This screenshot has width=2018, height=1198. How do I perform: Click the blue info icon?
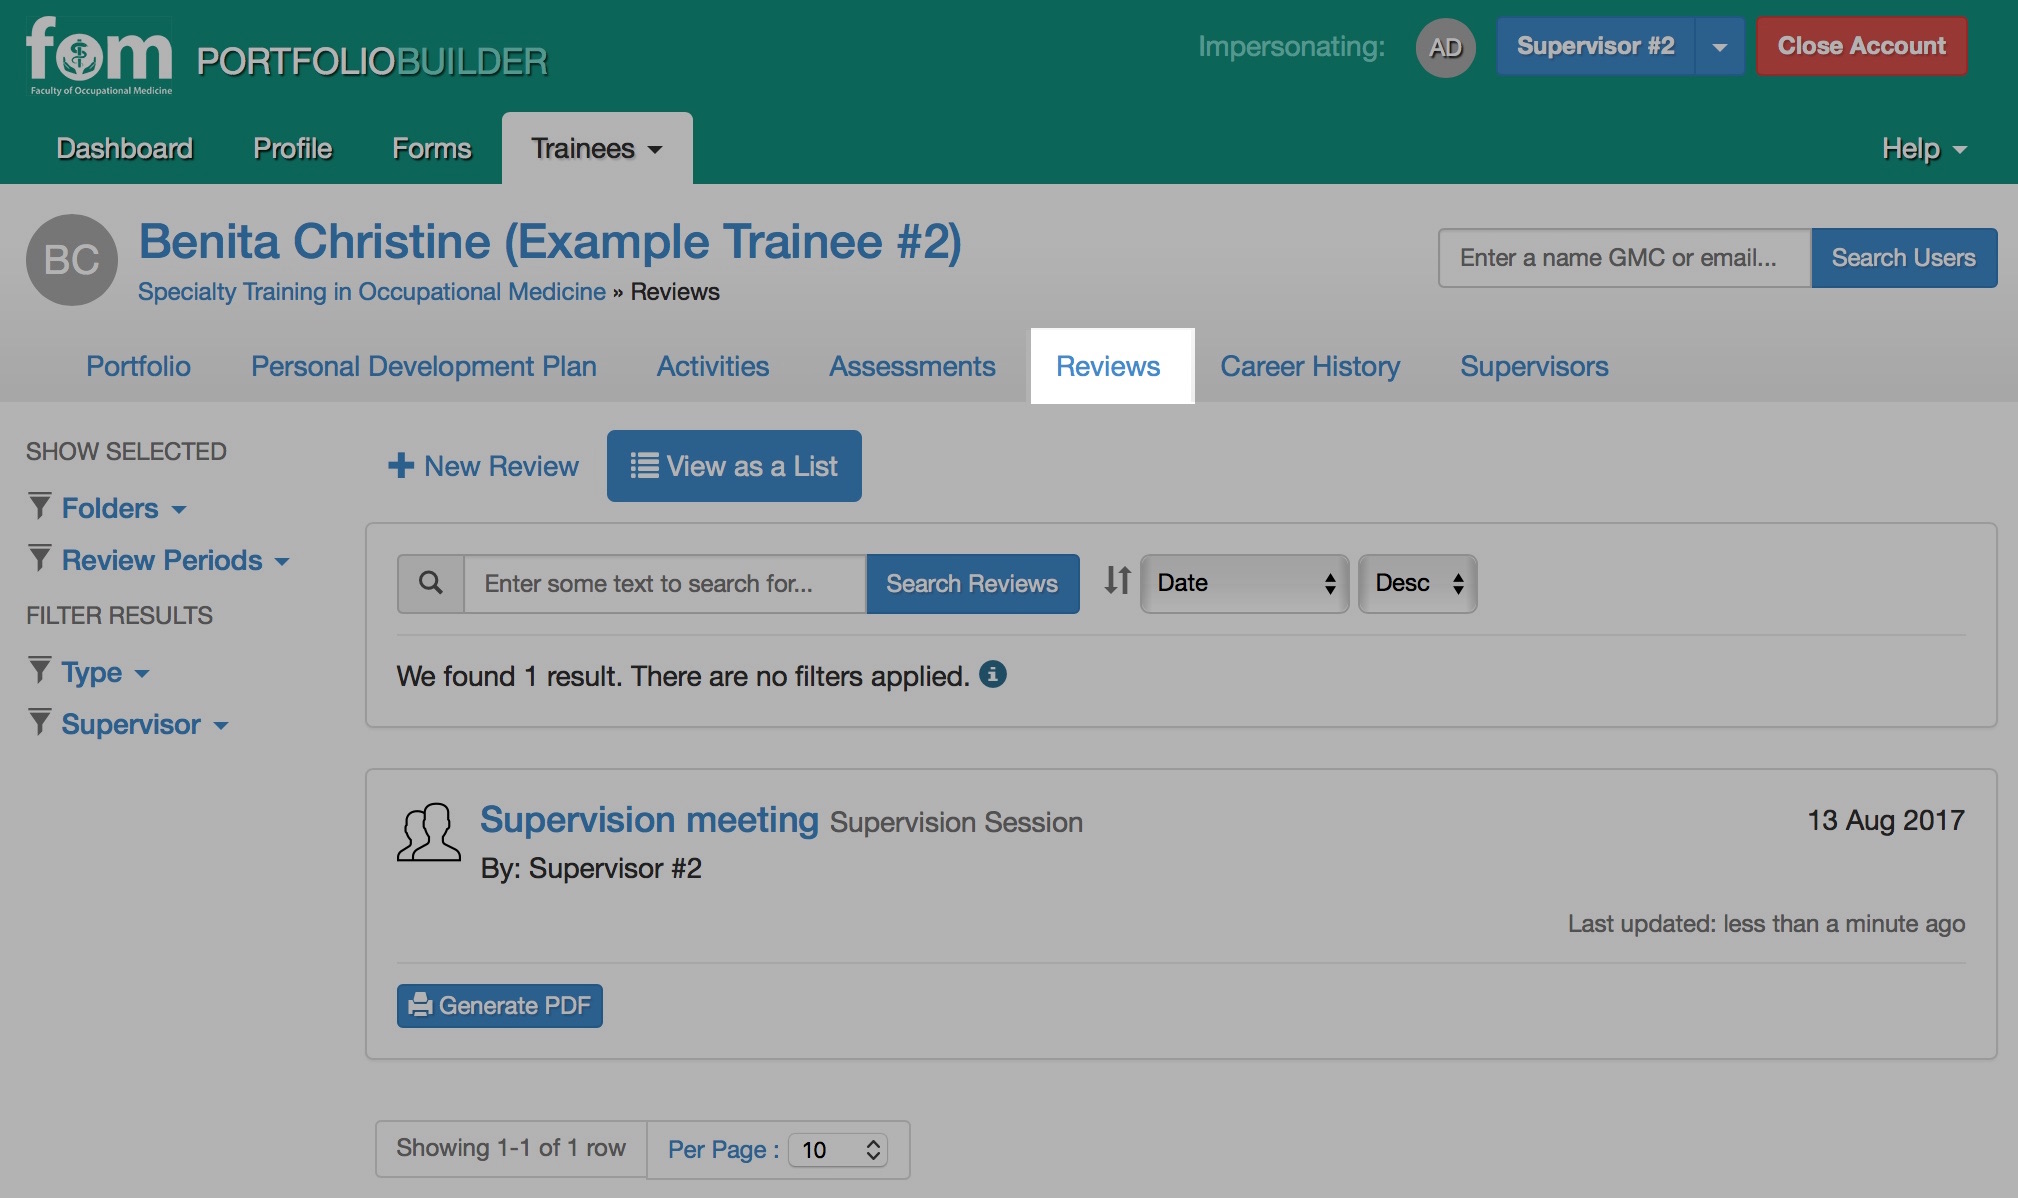pyautogui.click(x=992, y=674)
